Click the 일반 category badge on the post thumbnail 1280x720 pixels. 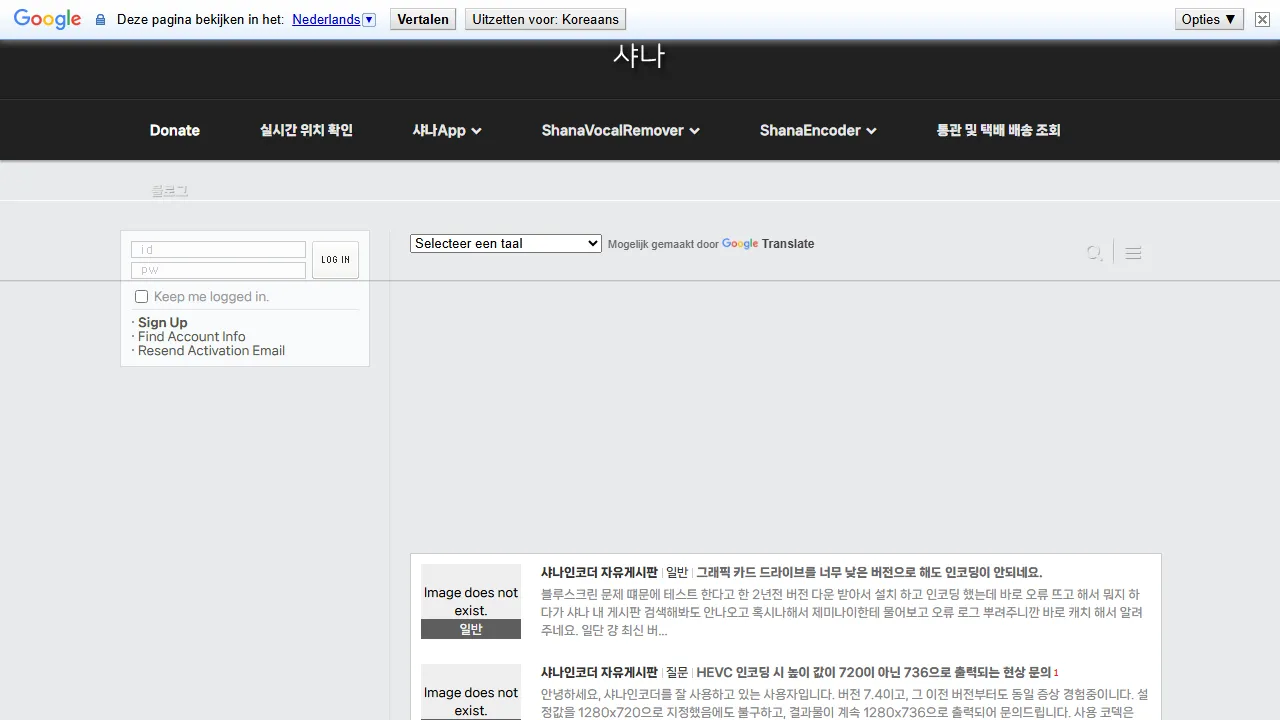[470, 629]
